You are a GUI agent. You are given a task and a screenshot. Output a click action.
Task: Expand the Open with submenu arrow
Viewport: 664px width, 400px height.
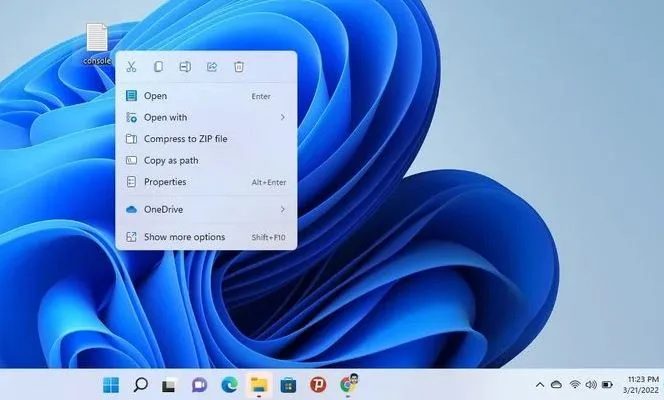(x=282, y=117)
